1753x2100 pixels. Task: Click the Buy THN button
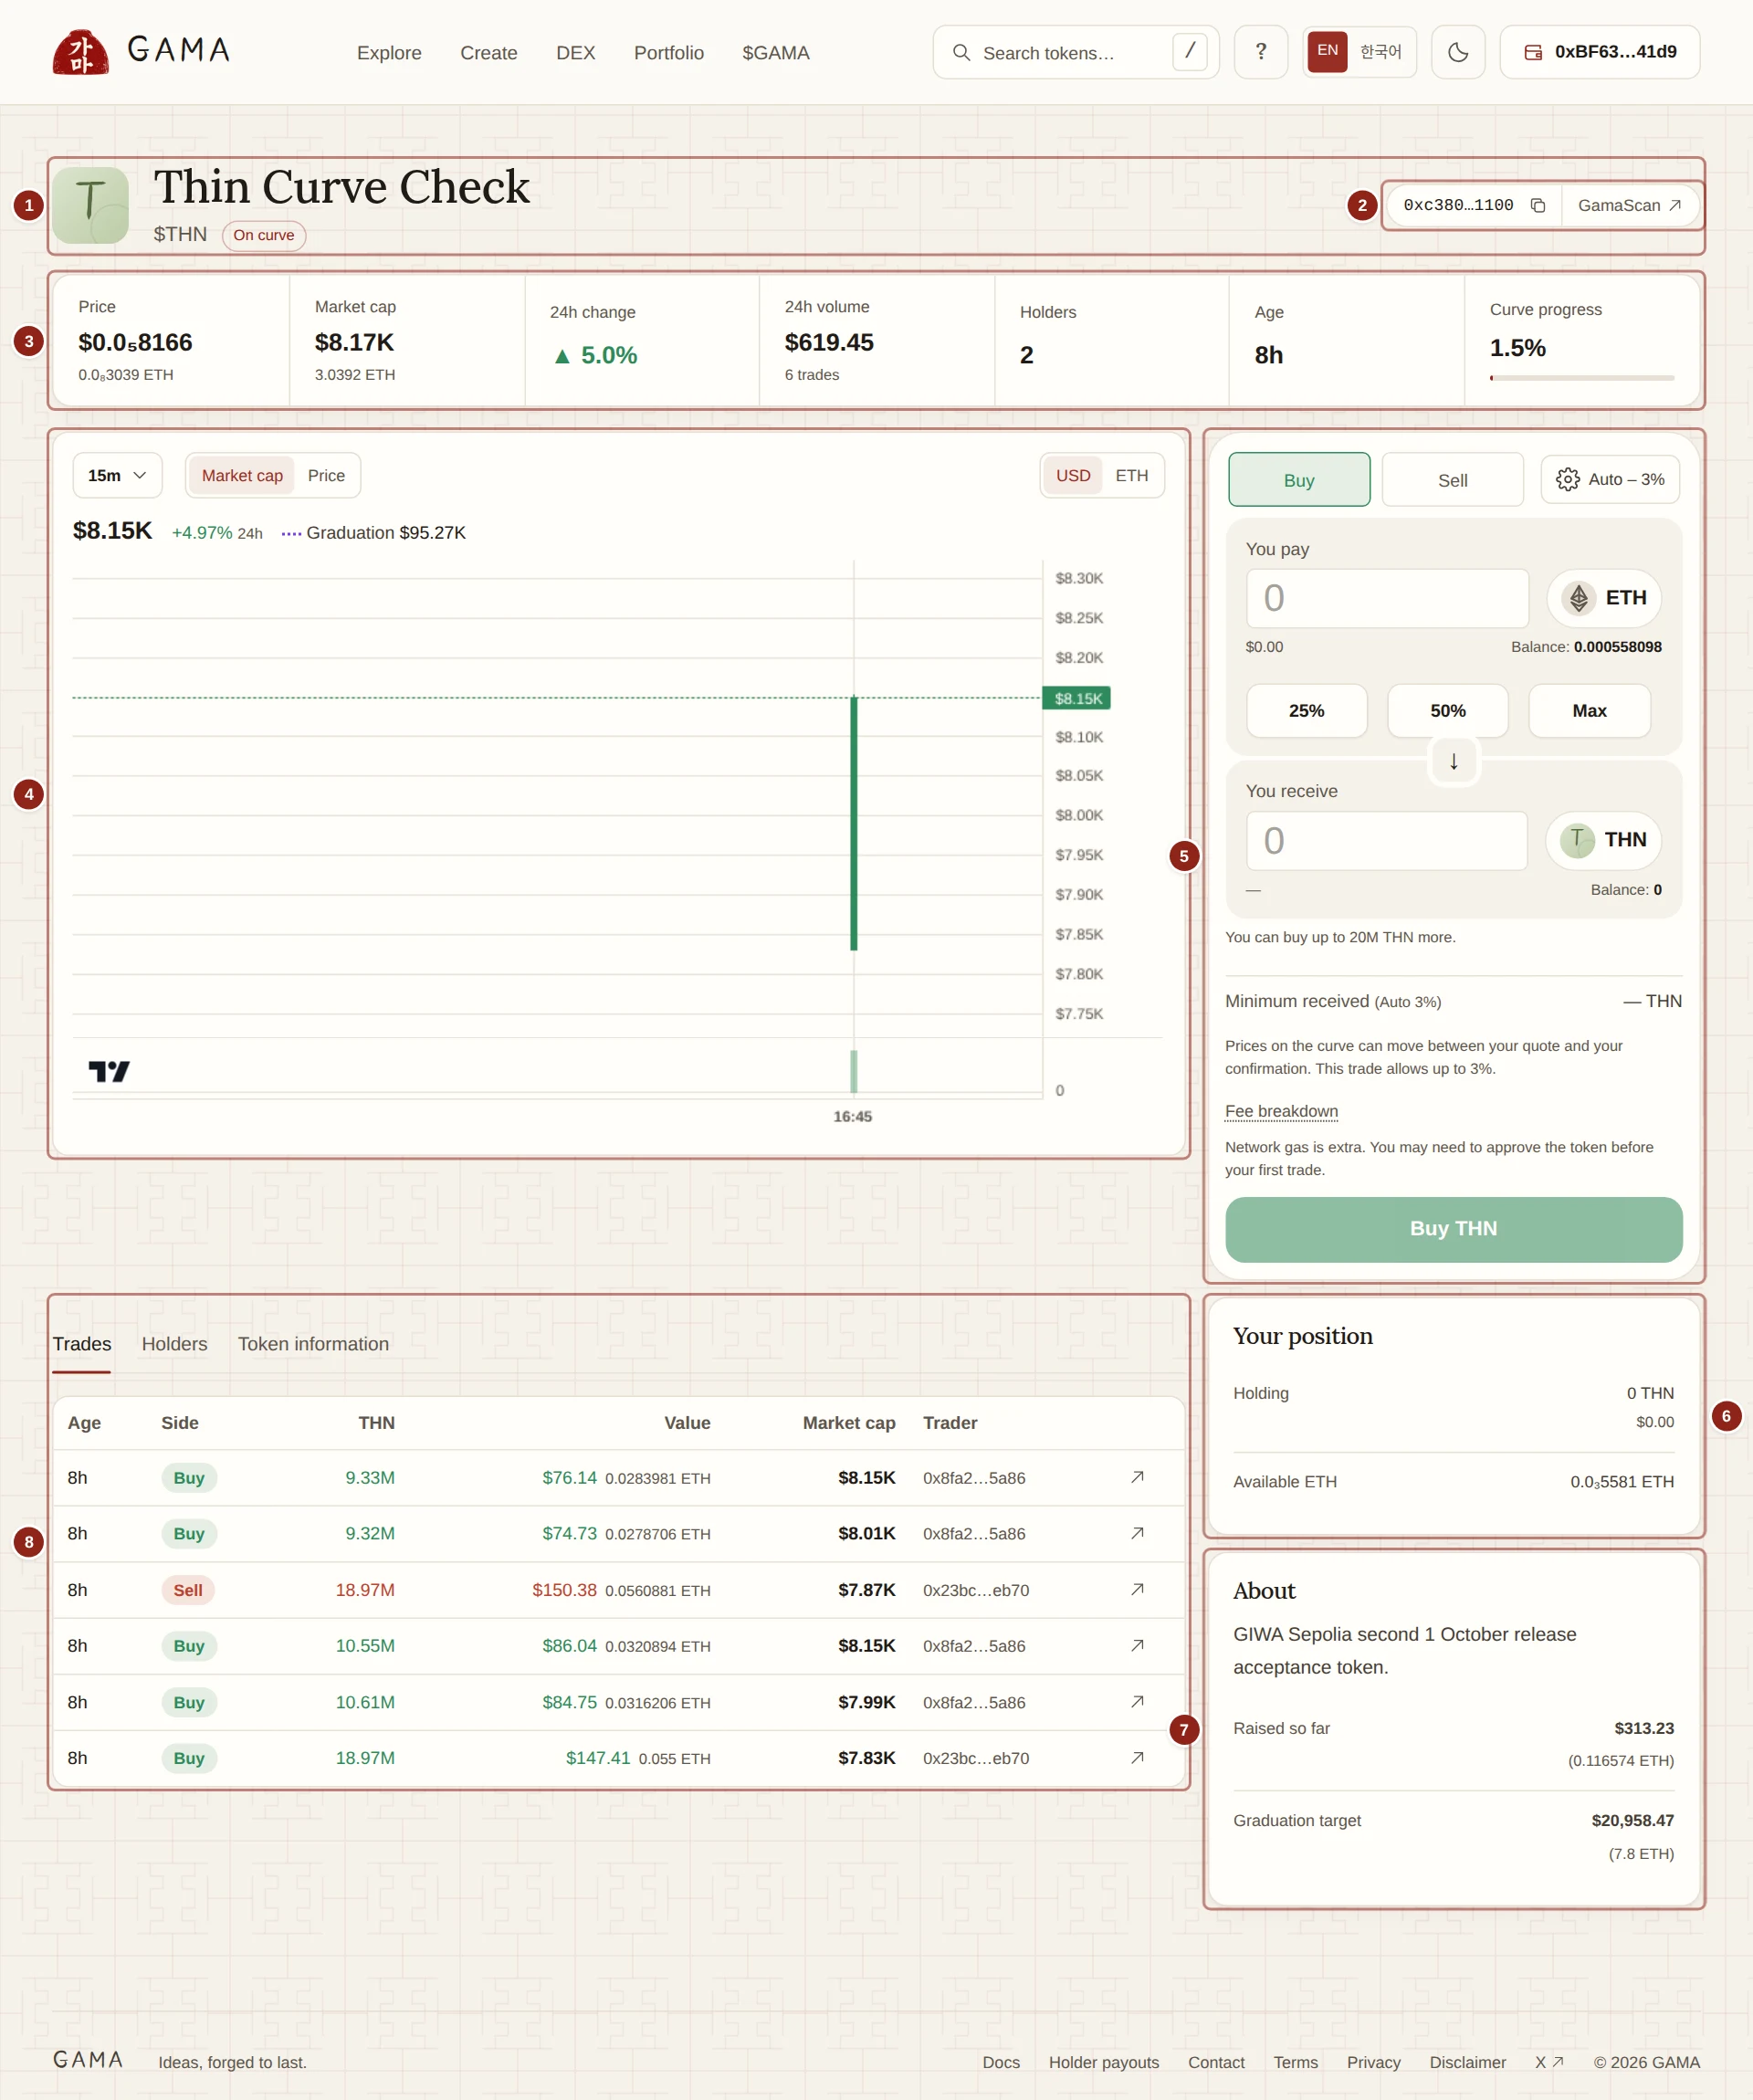(x=1453, y=1228)
